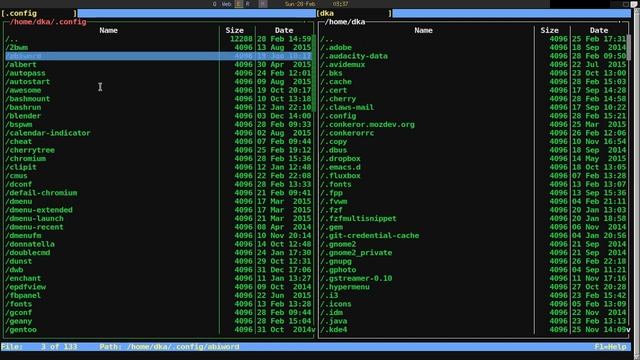Click the Path: /home/dka/.config/abiword status text
Screen dimensions: 640x360
[x=169, y=347]
